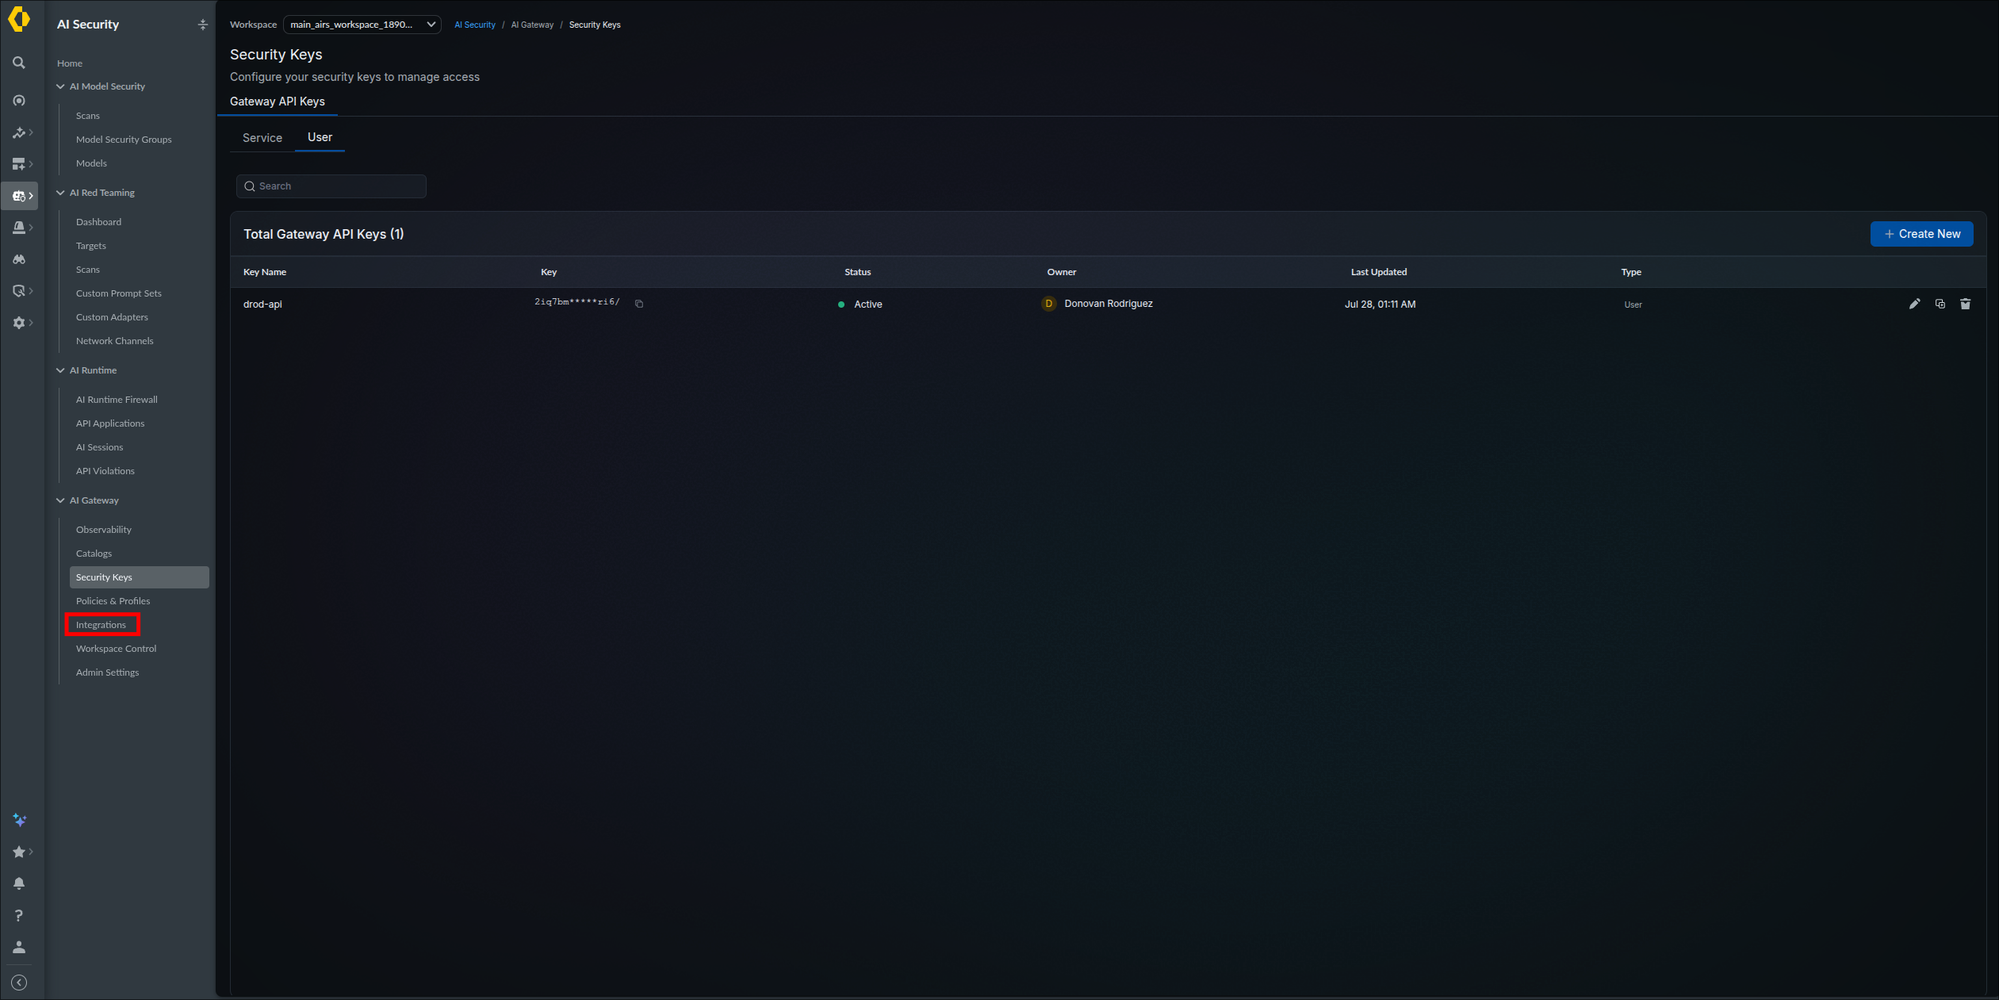Click the help question mark icon
The image size is (1999, 1000).
tap(19, 916)
